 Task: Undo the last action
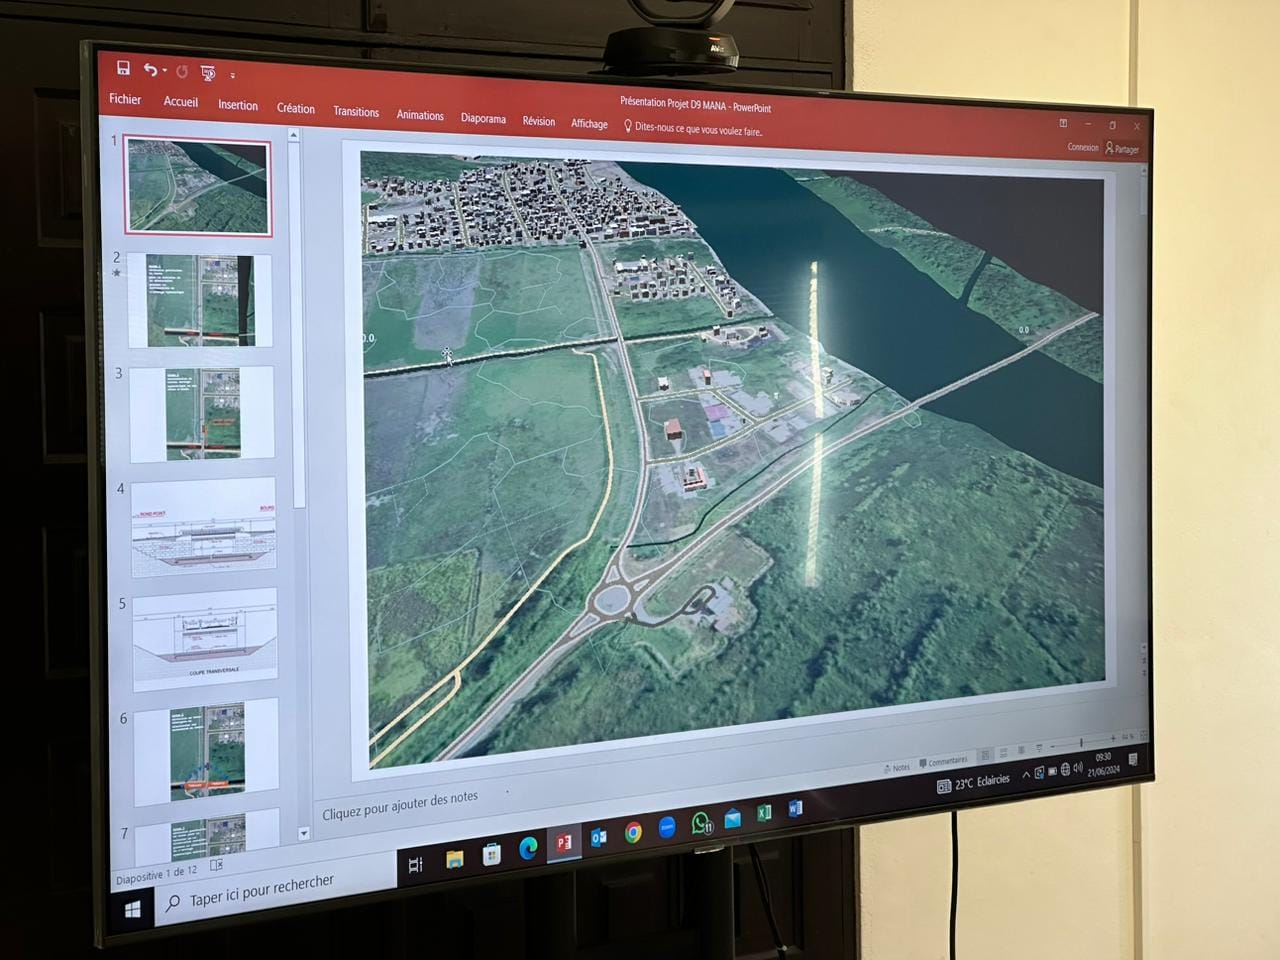(x=149, y=69)
